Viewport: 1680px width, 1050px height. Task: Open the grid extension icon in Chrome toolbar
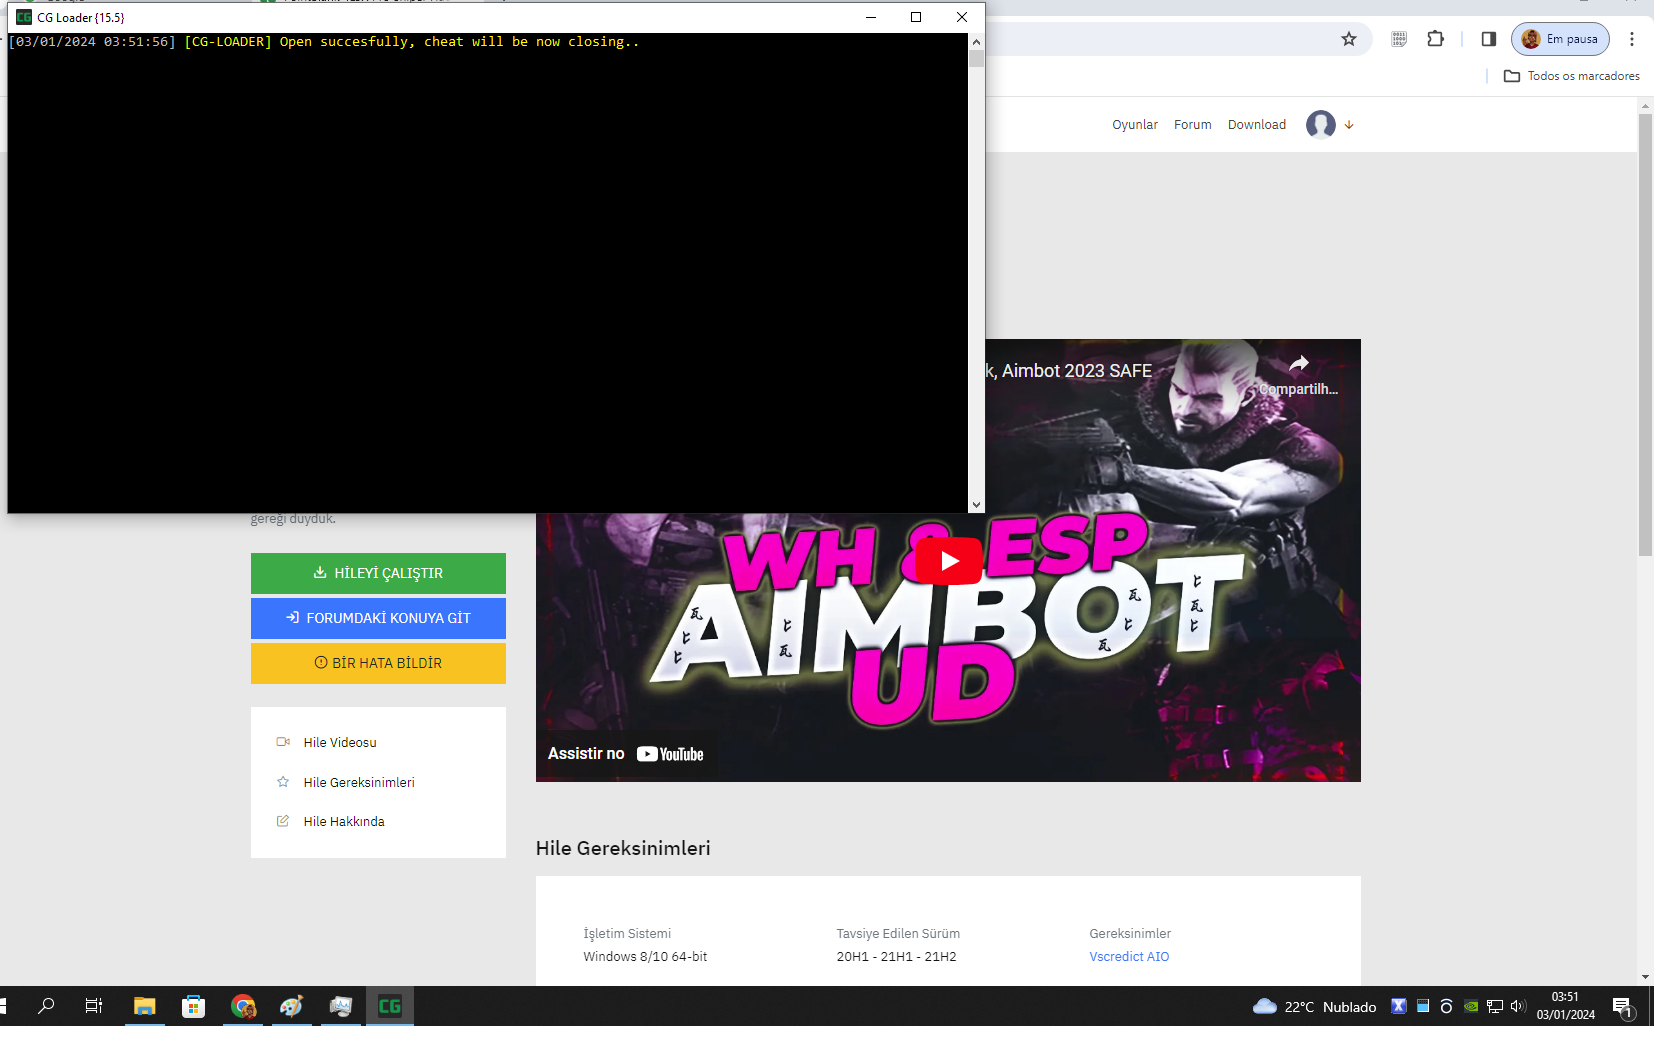pyautogui.click(x=1399, y=39)
